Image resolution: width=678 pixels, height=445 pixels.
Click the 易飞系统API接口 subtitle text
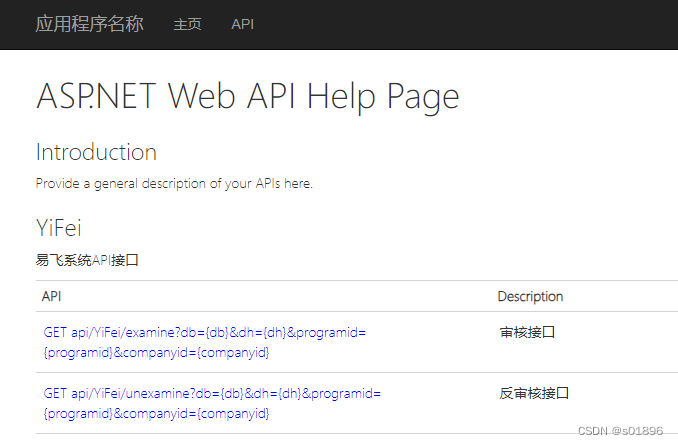(x=87, y=261)
